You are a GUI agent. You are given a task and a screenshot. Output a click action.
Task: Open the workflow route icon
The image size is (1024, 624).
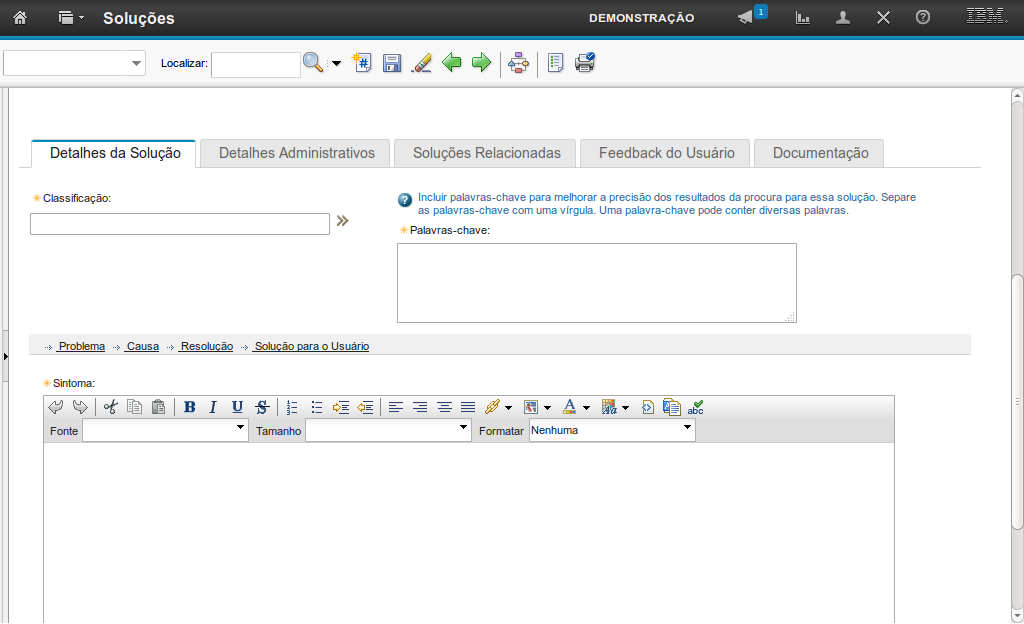[518, 63]
